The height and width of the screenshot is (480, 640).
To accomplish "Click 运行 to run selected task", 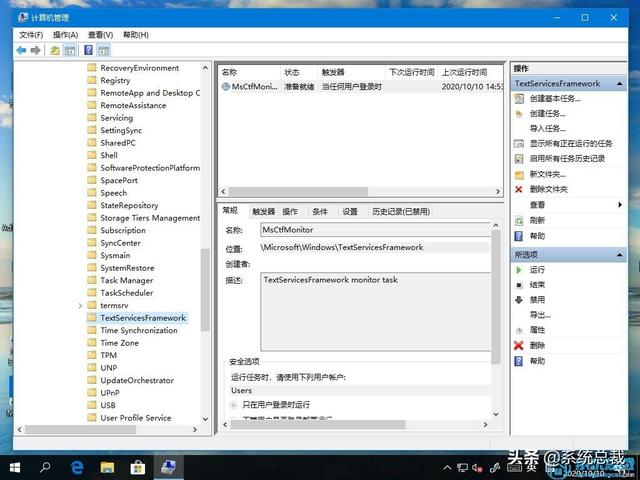I will click(537, 270).
